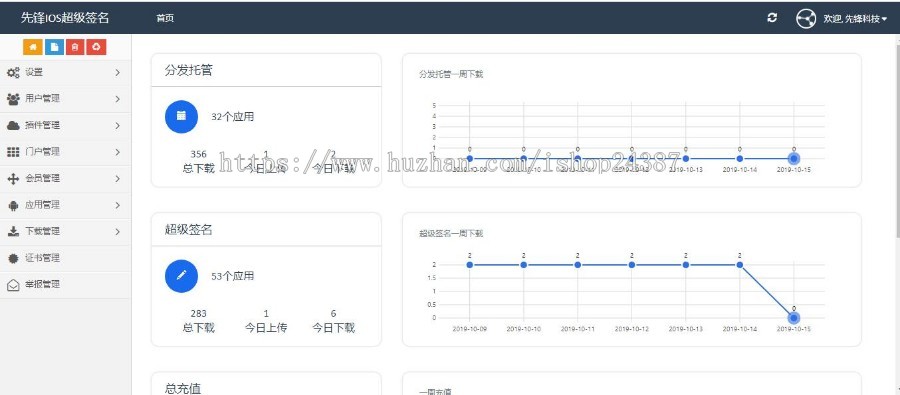Click the Android icon beside 应用管理
Image resolution: width=900 pixels, height=395 pixels.
[x=13, y=205]
